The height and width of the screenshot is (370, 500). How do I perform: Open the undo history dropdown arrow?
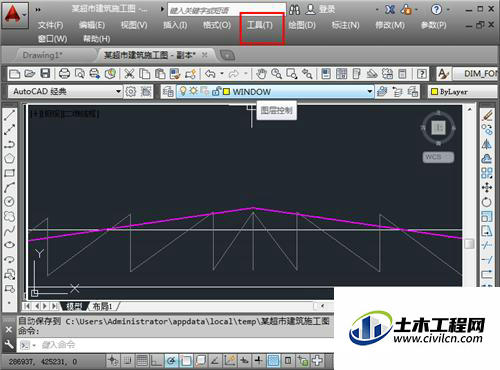pos(222,74)
